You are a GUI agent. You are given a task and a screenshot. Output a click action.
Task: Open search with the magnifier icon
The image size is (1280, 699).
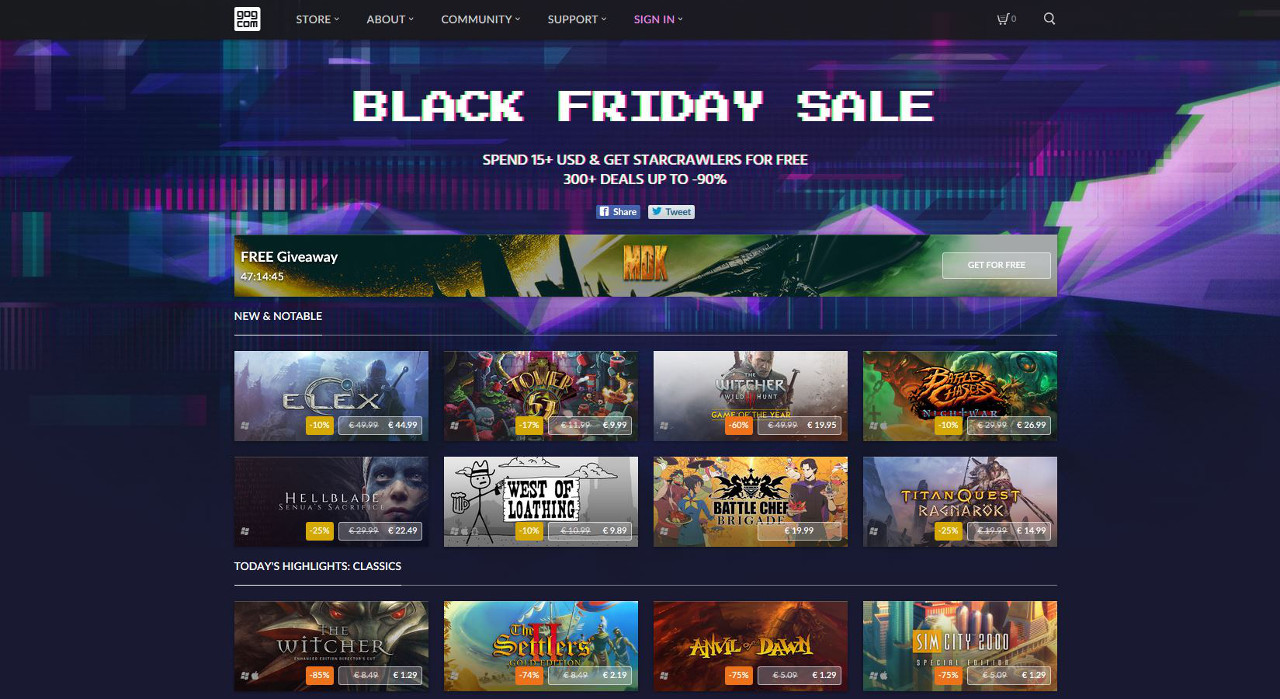(x=1049, y=19)
